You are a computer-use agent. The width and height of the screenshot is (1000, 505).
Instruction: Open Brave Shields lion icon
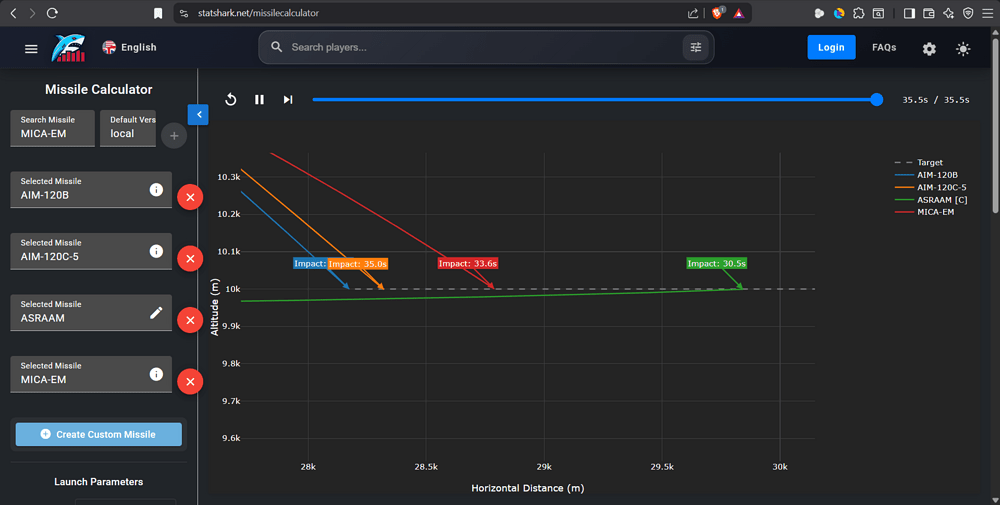tap(717, 13)
